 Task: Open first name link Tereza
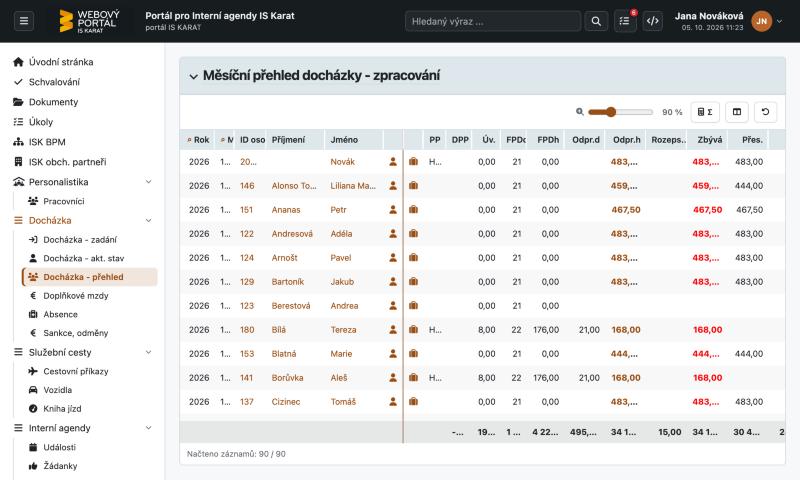[x=343, y=330]
